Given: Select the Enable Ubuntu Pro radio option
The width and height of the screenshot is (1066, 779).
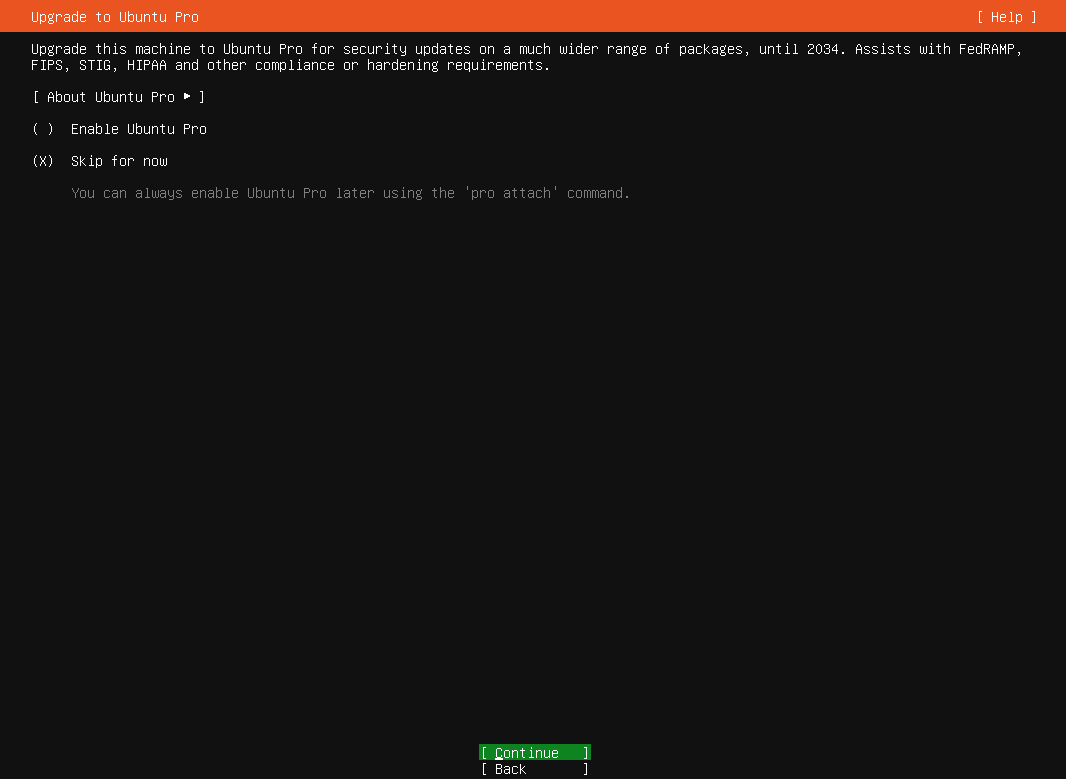Looking at the screenshot, I should (119, 129).
